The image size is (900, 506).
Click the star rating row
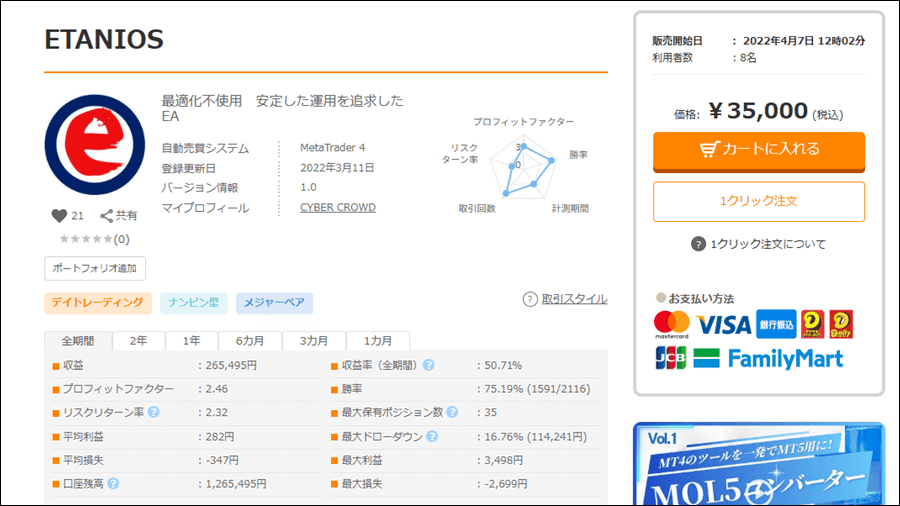[94, 239]
